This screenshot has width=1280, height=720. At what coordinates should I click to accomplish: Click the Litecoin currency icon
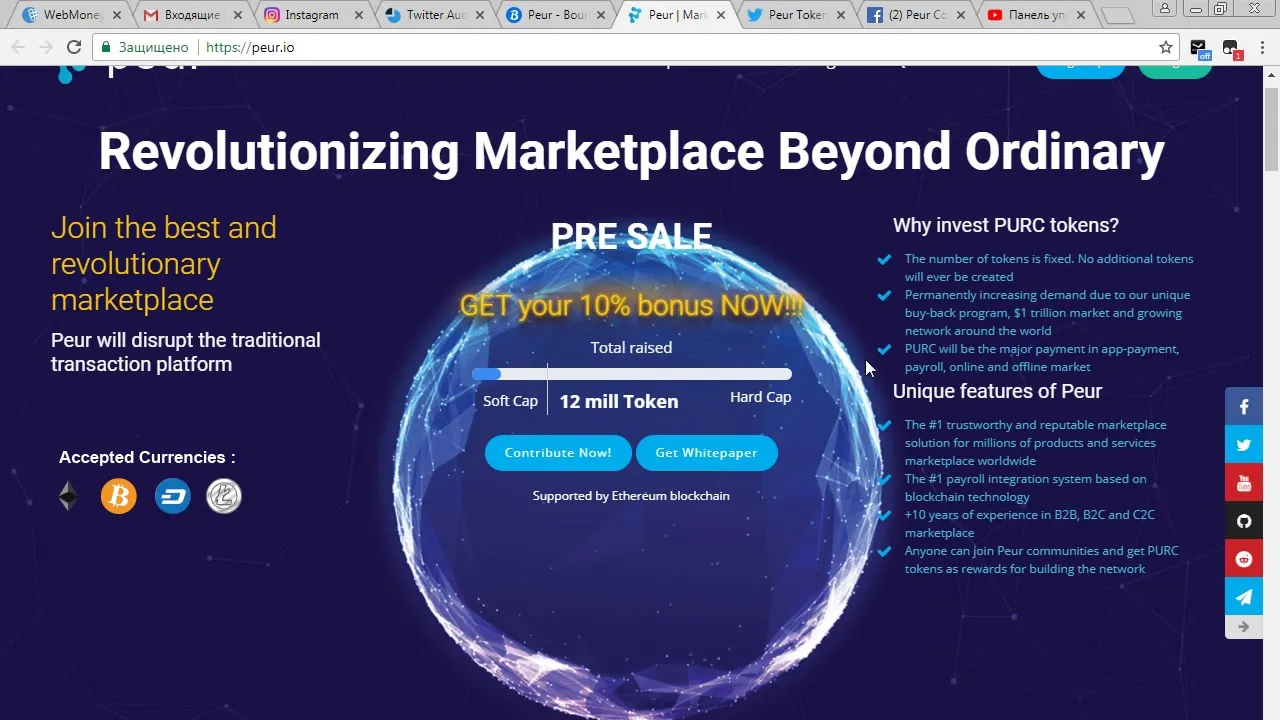coord(224,496)
